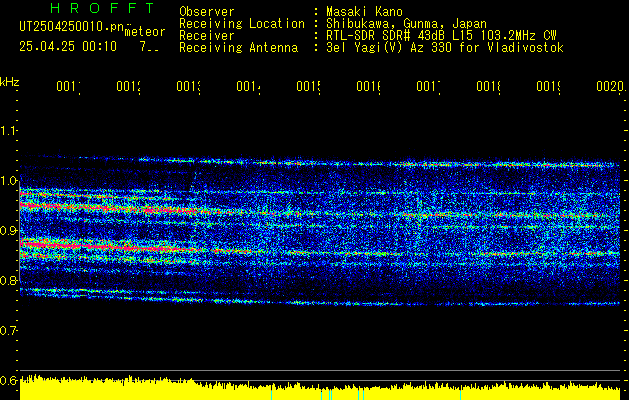
Task: Click the 0.8 kHz frequency axis label
Action: coord(8,280)
